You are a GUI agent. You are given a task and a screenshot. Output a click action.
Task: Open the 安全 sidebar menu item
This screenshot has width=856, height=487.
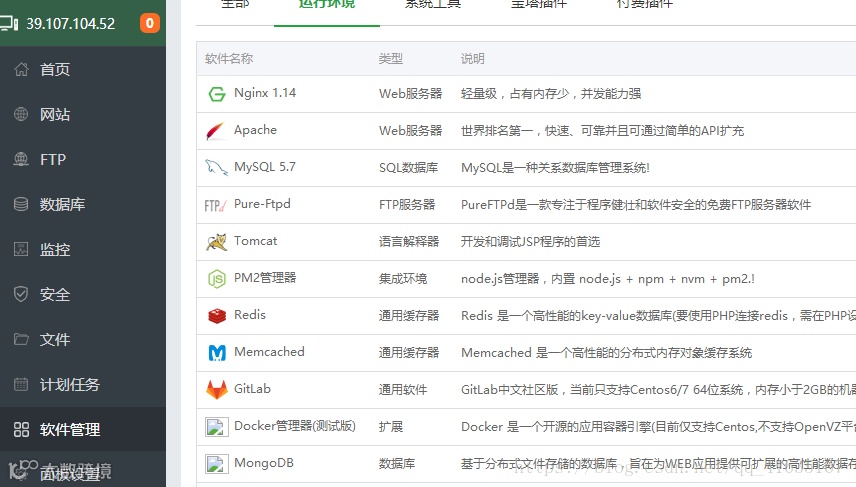point(83,294)
